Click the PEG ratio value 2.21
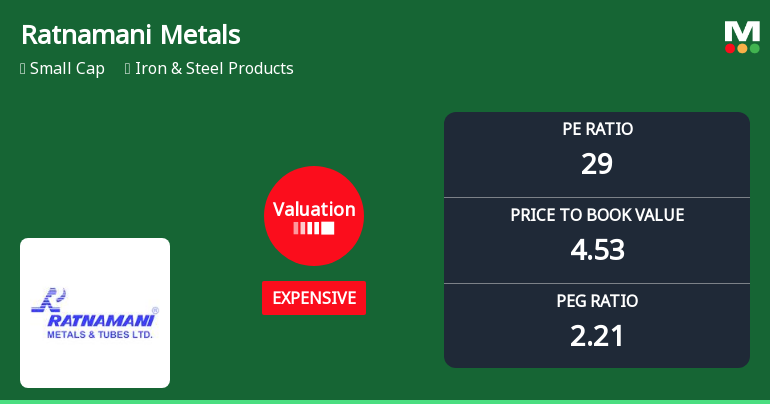Viewport: 770px width, 404px height. point(597,335)
